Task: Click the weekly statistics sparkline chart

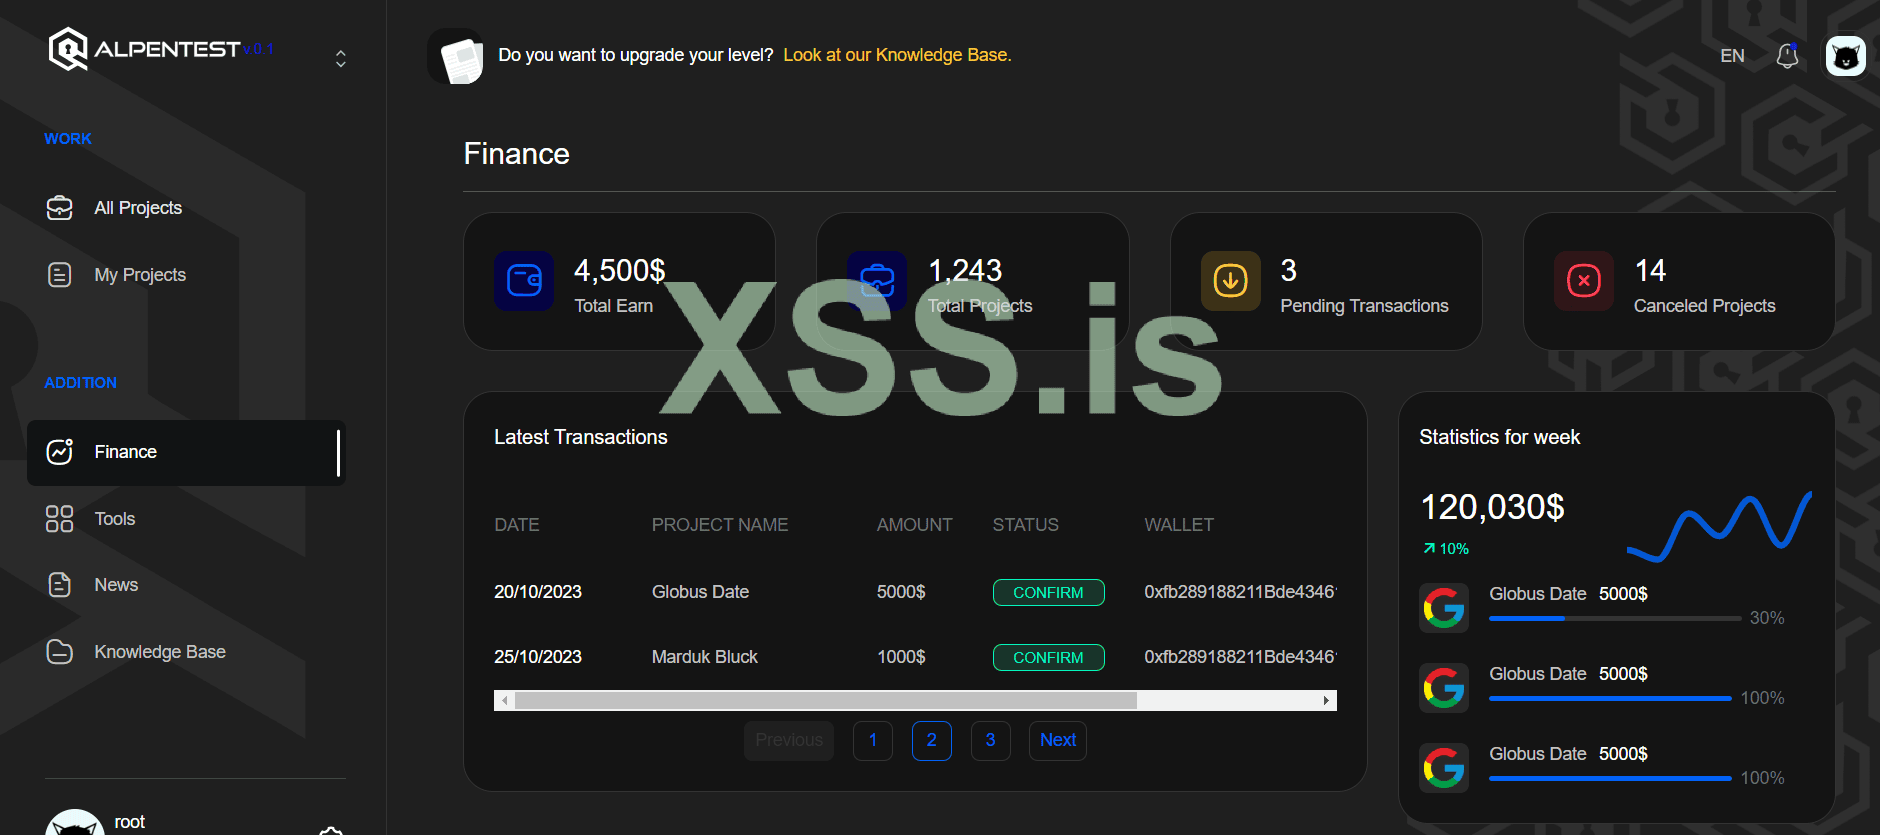Action: pyautogui.click(x=1720, y=526)
